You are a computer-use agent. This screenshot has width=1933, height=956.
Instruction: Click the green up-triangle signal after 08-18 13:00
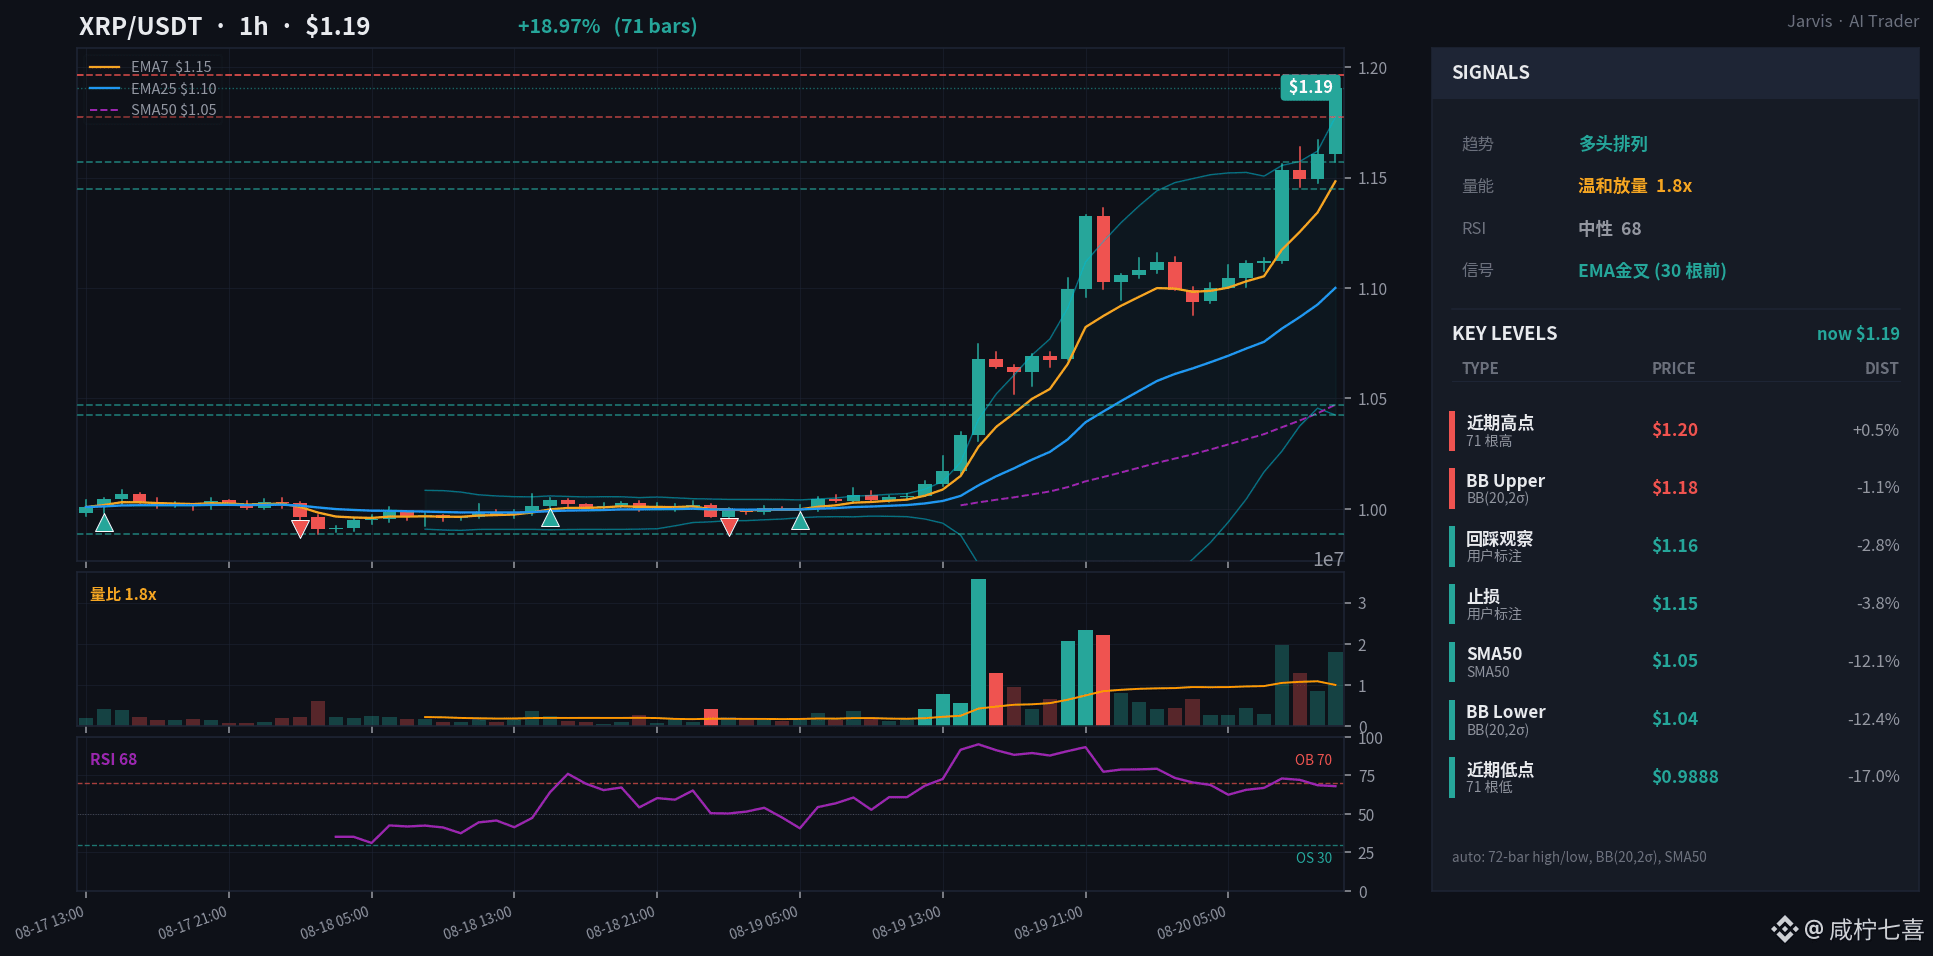(x=550, y=517)
